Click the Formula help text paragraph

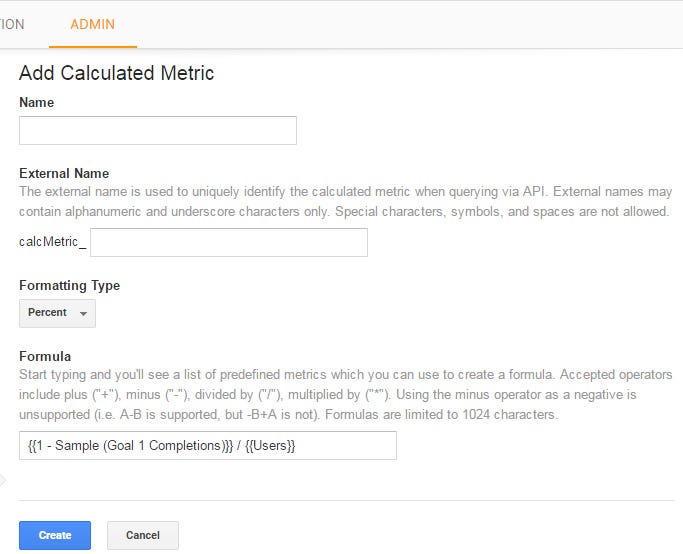click(x=344, y=394)
